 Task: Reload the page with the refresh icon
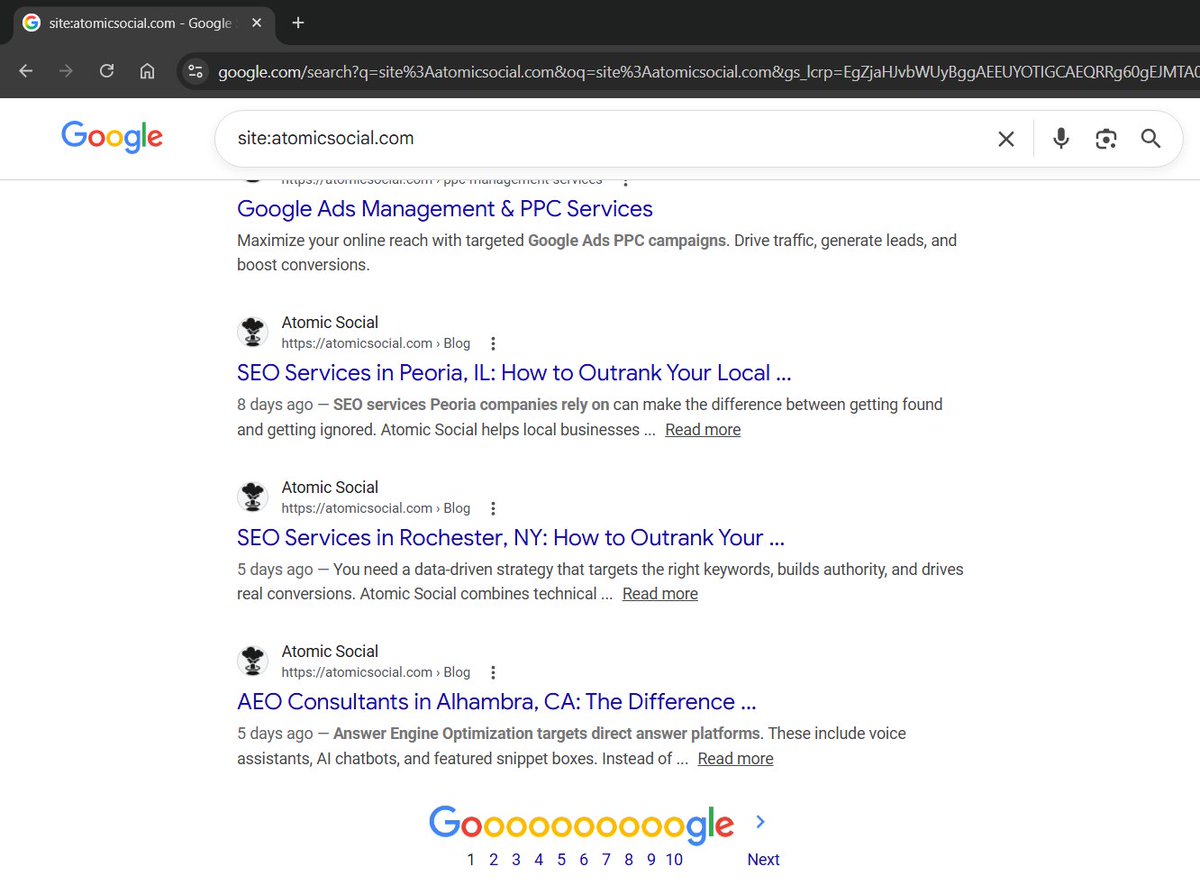[106, 71]
